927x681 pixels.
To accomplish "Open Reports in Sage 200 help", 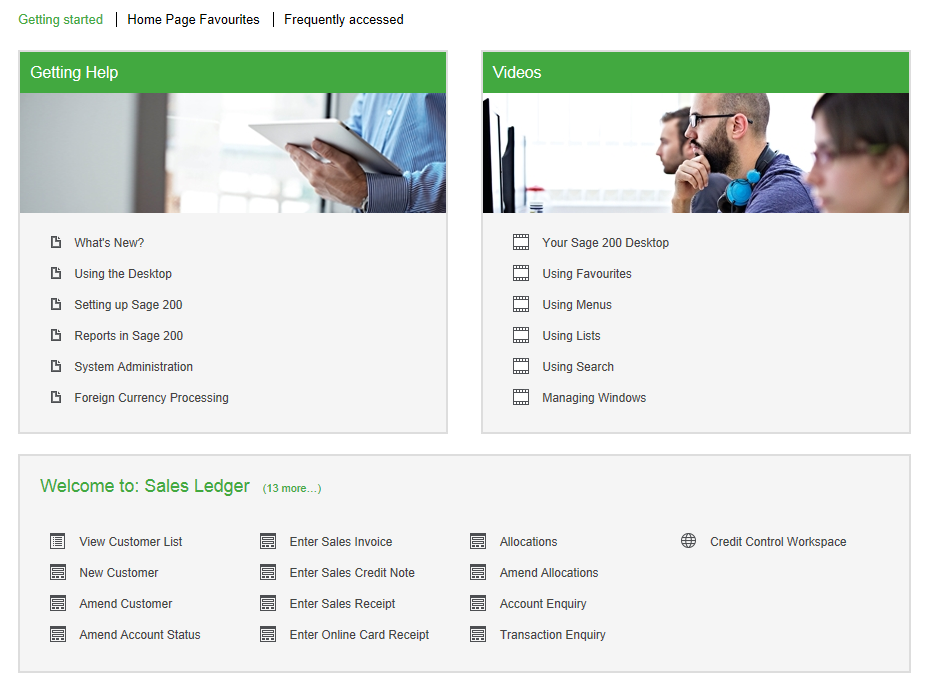I will (x=129, y=335).
